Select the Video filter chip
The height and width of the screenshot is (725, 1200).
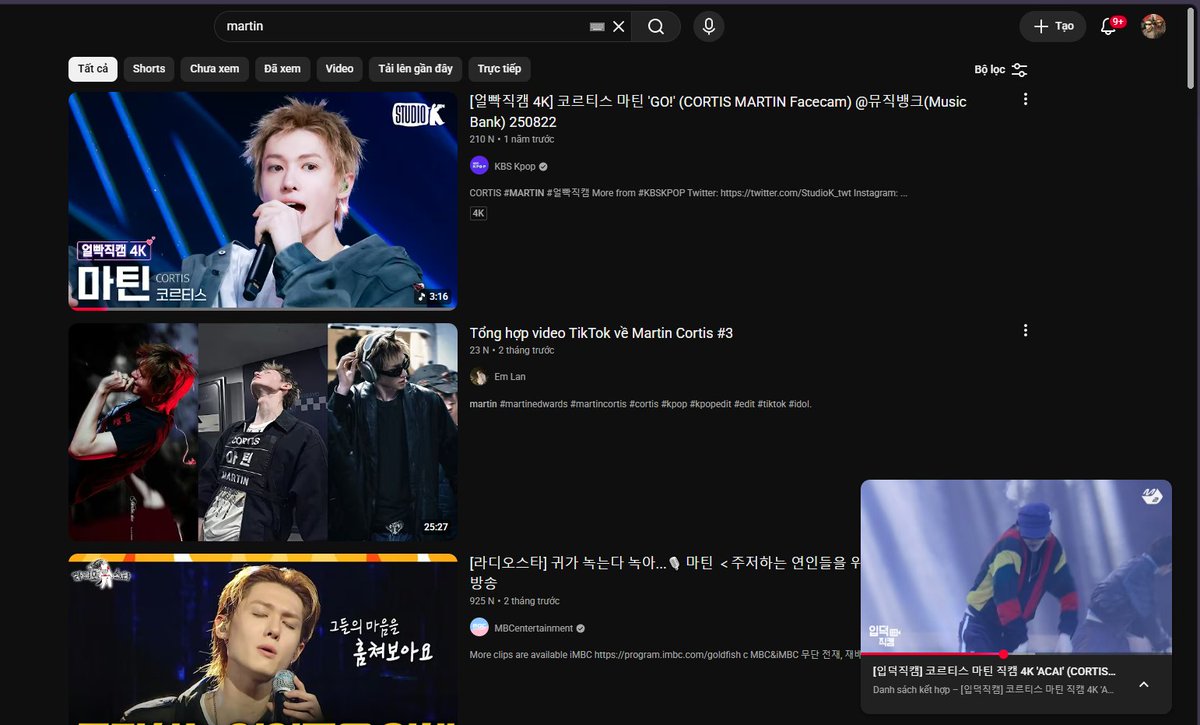[x=339, y=69]
